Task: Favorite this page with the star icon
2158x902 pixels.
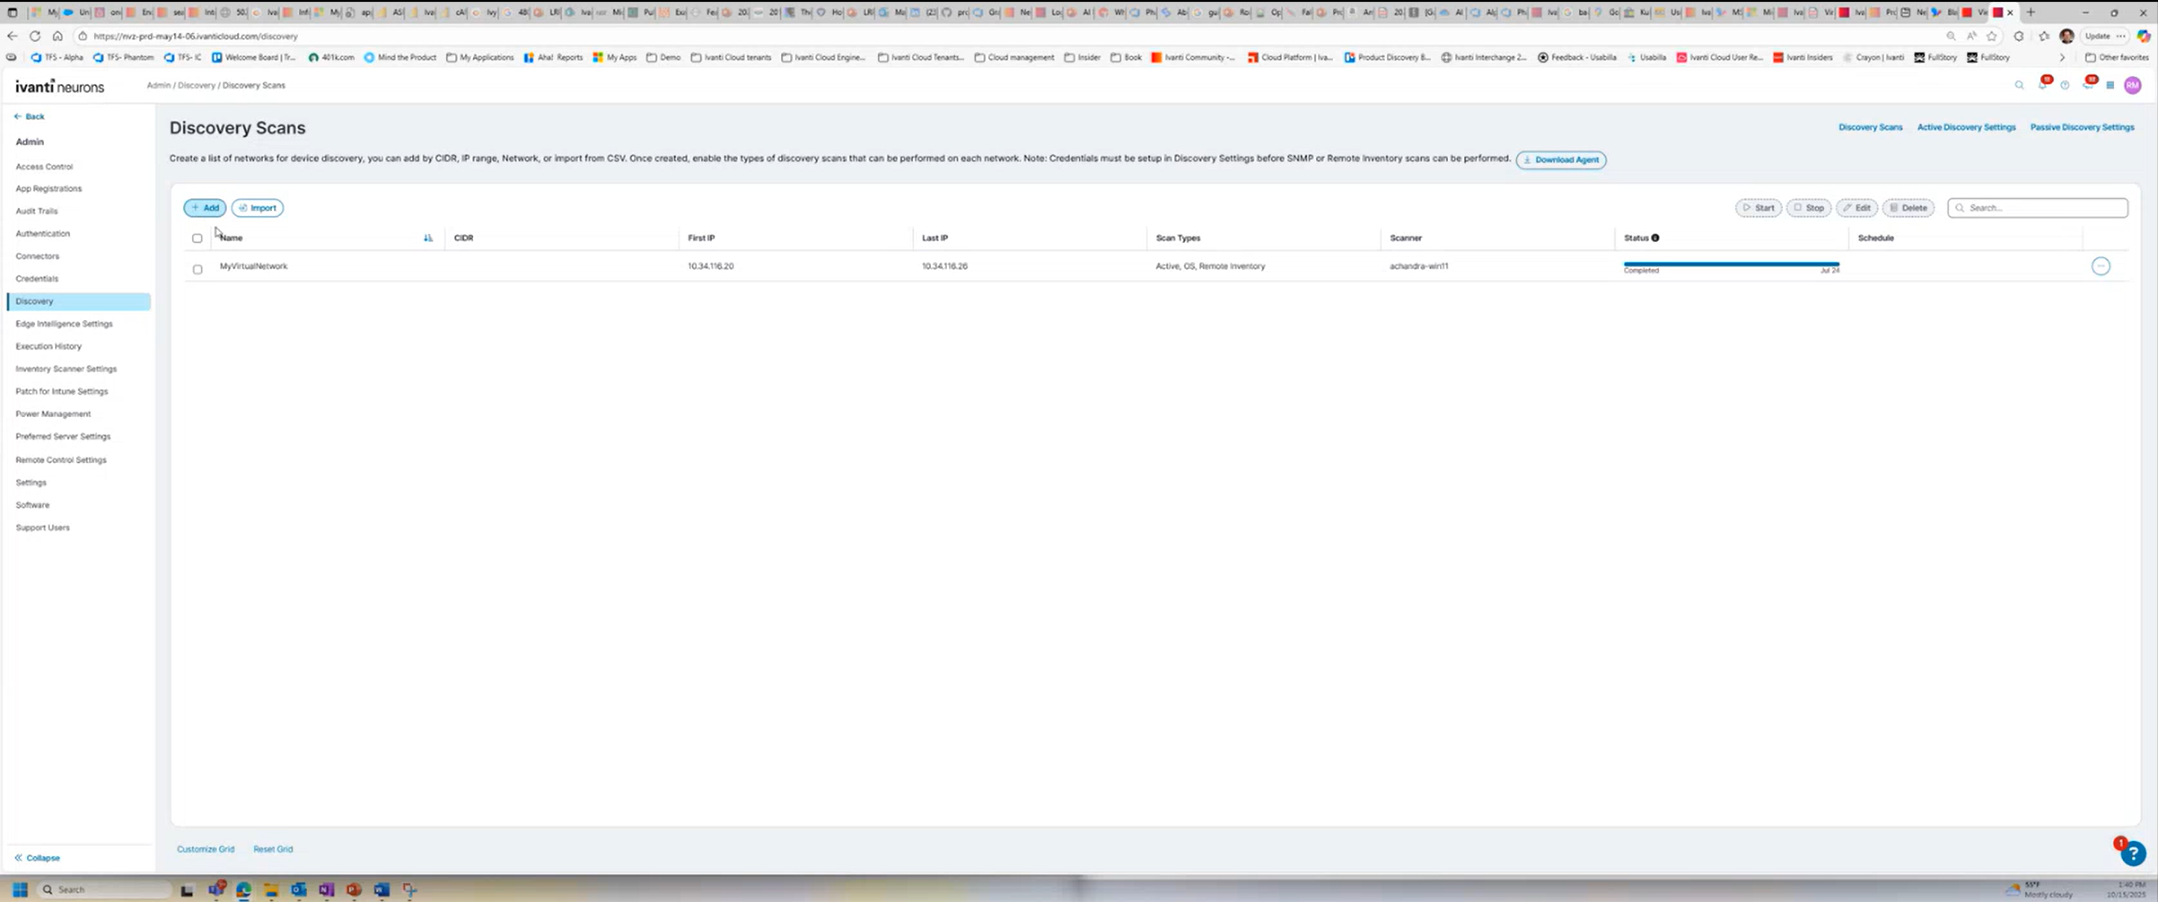Action: click(1992, 36)
